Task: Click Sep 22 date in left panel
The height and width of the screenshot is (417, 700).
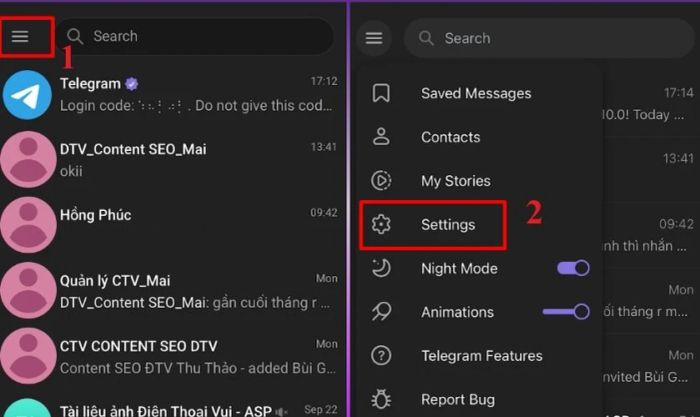Action: (x=321, y=410)
